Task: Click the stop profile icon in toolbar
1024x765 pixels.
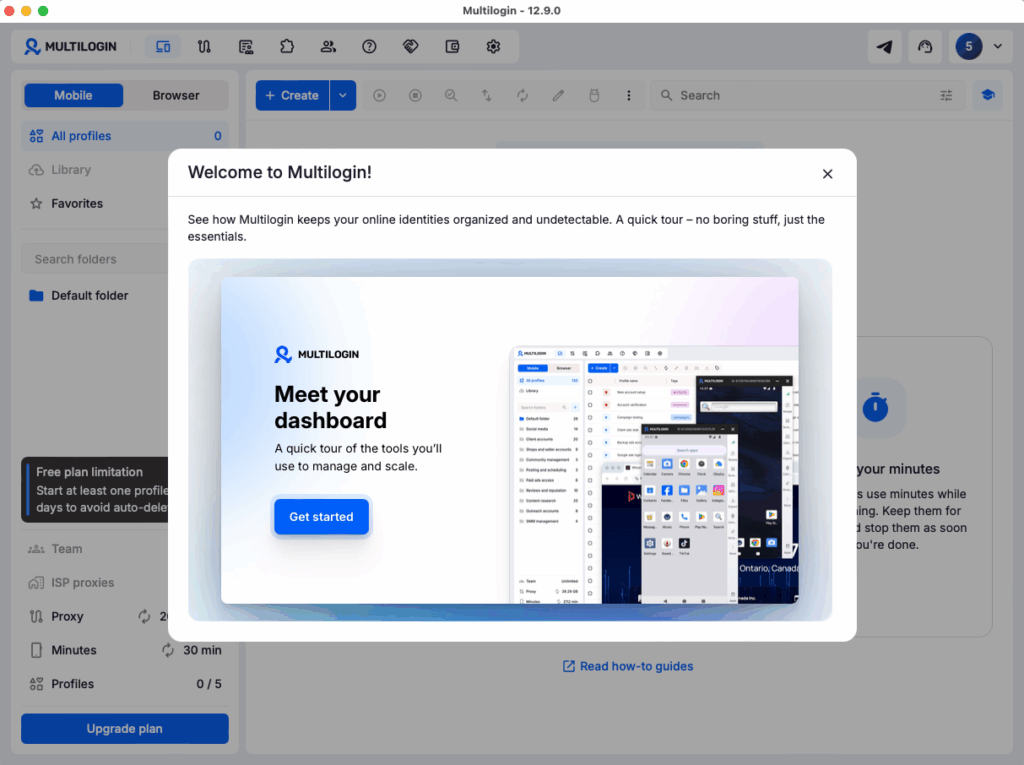Action: 415,95
